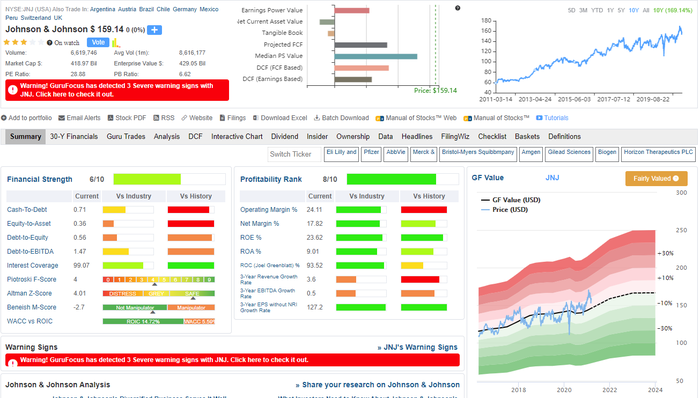Click the Piotroski F-Score scale bar
Image resolution: width=700 pixels, height=398 pixels.
tap(158, 280)
